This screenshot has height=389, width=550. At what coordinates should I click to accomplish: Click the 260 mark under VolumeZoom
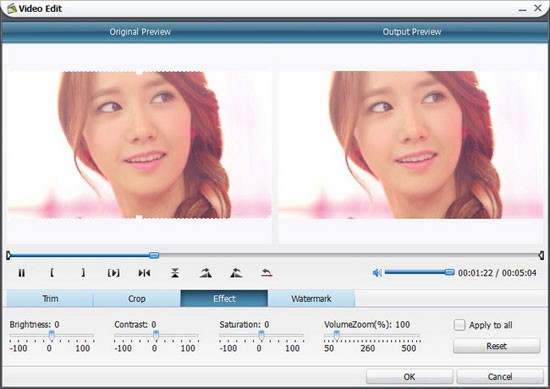(x=368, y=348)
